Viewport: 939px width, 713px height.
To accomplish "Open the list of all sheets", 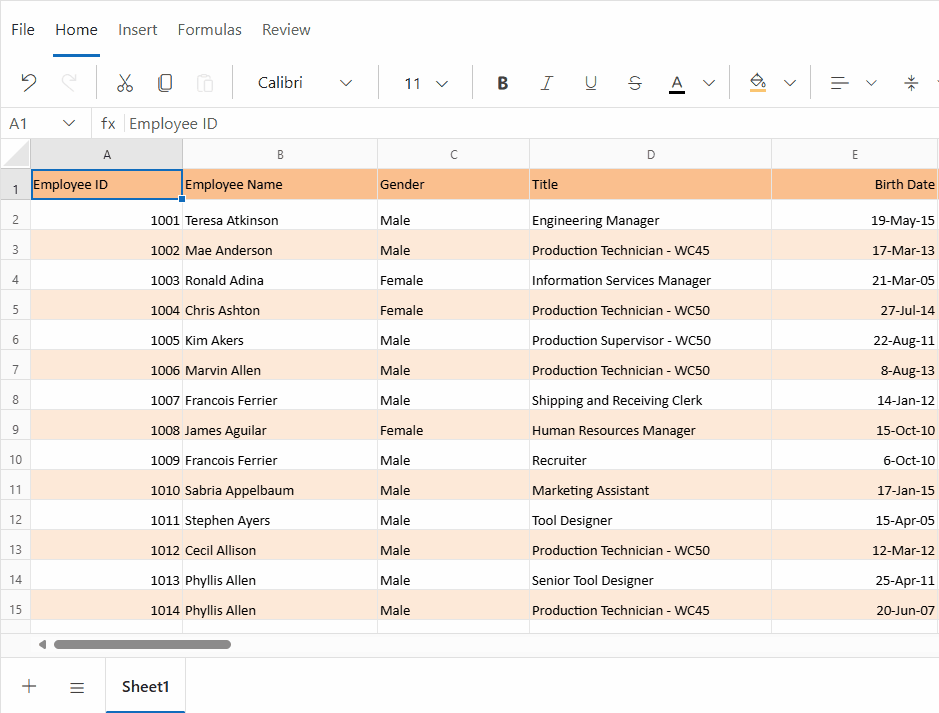I will click(77, 687).
